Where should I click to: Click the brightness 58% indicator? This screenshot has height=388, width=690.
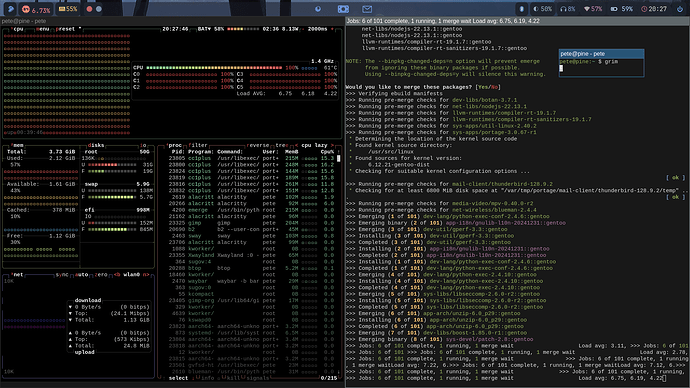point(542,9)
